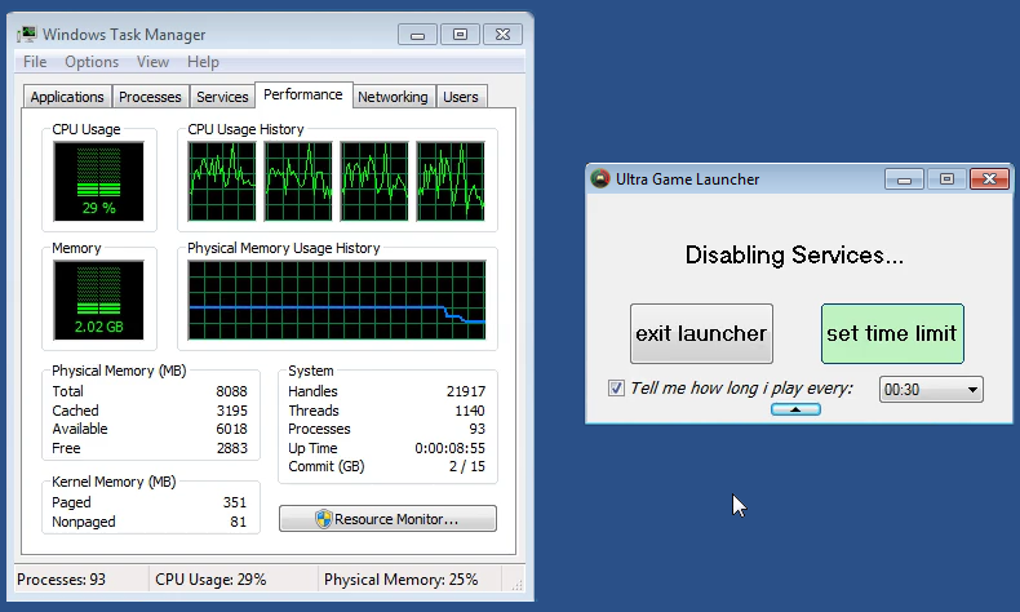Viewport: 1020px width, 612px height.
Task: Click the Free memory value 2883
Action: click(232, 448)
